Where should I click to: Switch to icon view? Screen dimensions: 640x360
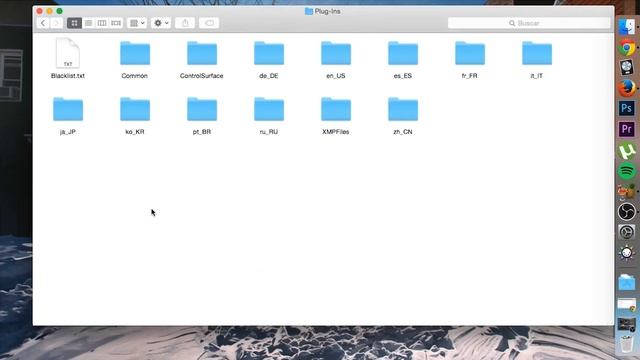74,23
